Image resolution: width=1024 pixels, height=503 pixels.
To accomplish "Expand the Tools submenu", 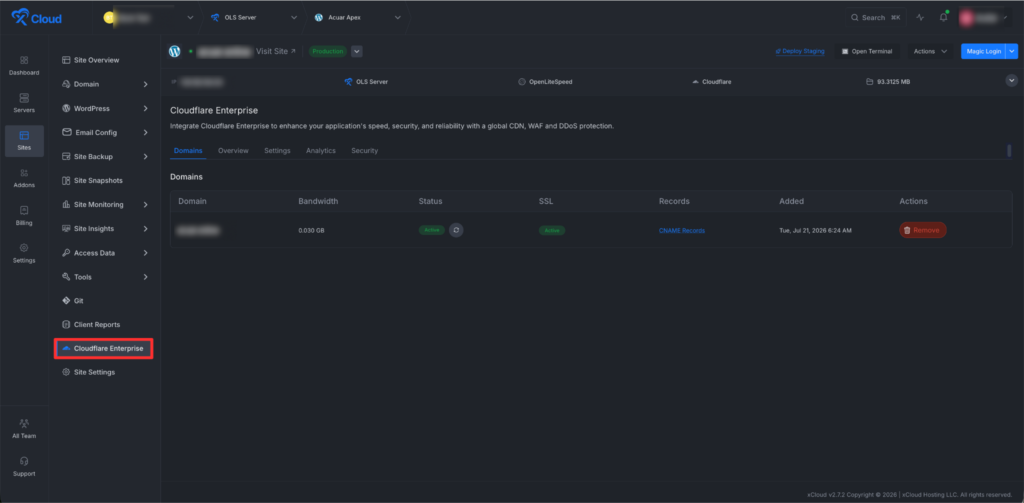I will pyautogui.click(x=104, y=277).
